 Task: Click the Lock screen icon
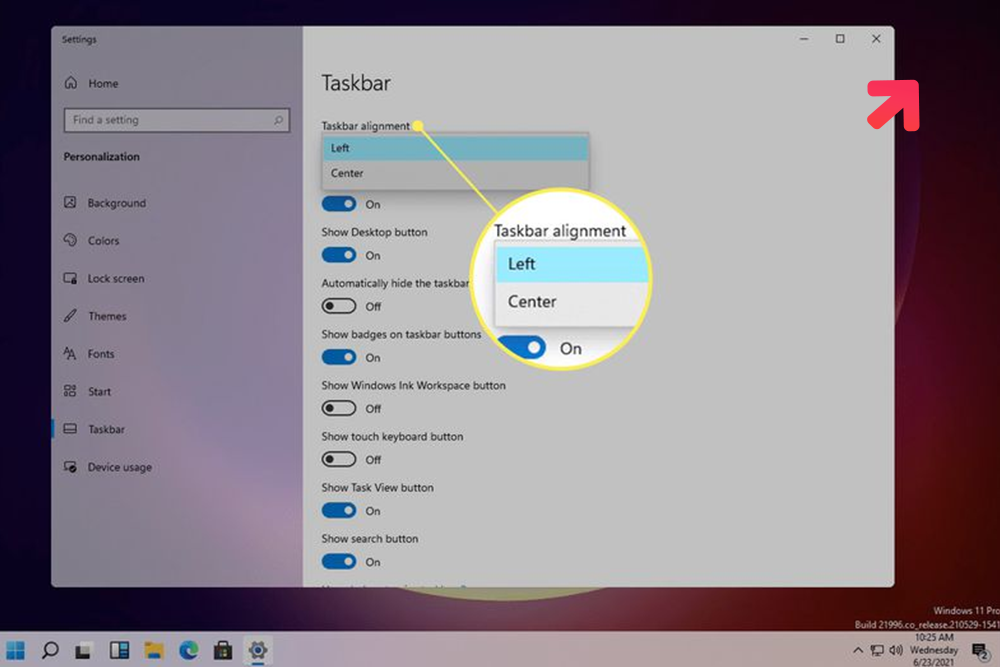70,278
